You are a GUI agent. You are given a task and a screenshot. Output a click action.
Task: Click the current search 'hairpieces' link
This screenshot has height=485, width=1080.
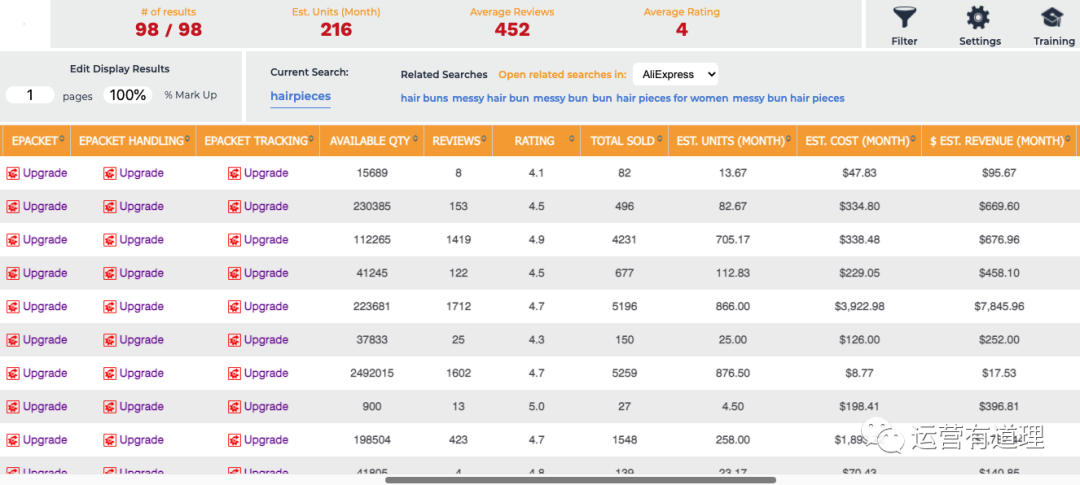300,96
